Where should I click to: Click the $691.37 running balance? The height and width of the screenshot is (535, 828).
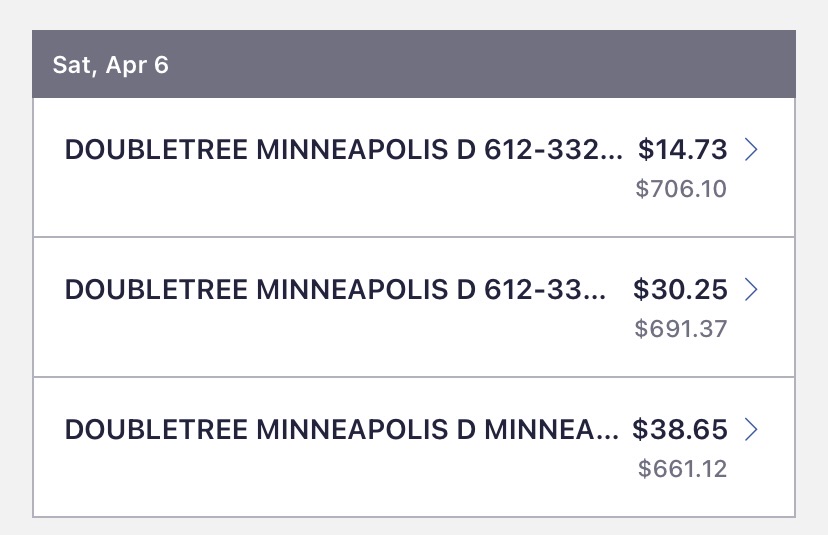click(x=681, y=329)
